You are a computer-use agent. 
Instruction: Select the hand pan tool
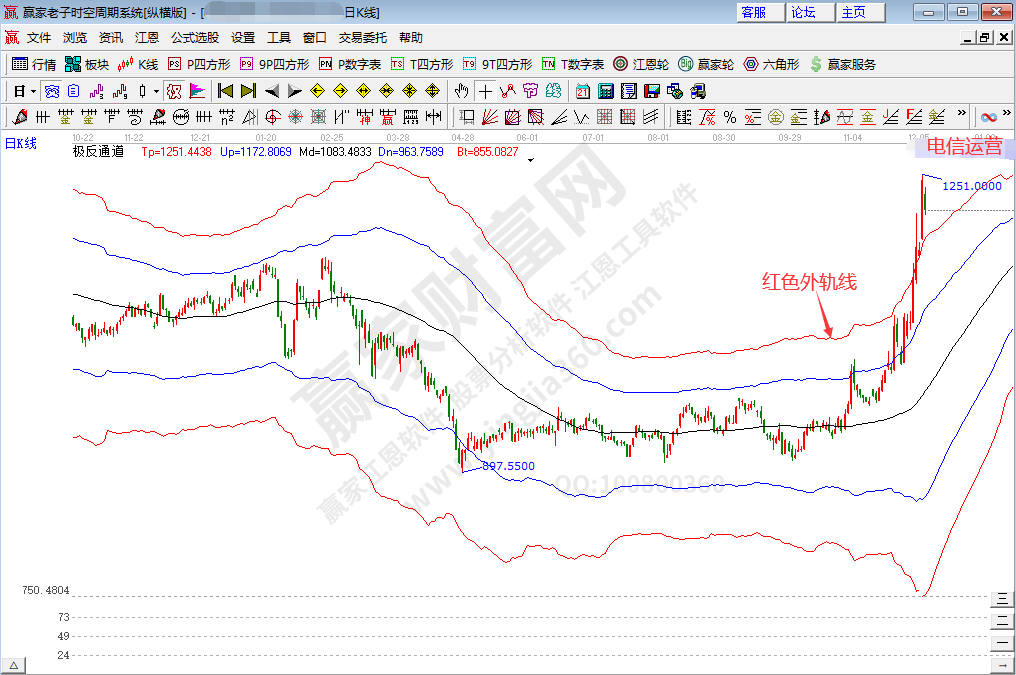click(x=462, y=91)
